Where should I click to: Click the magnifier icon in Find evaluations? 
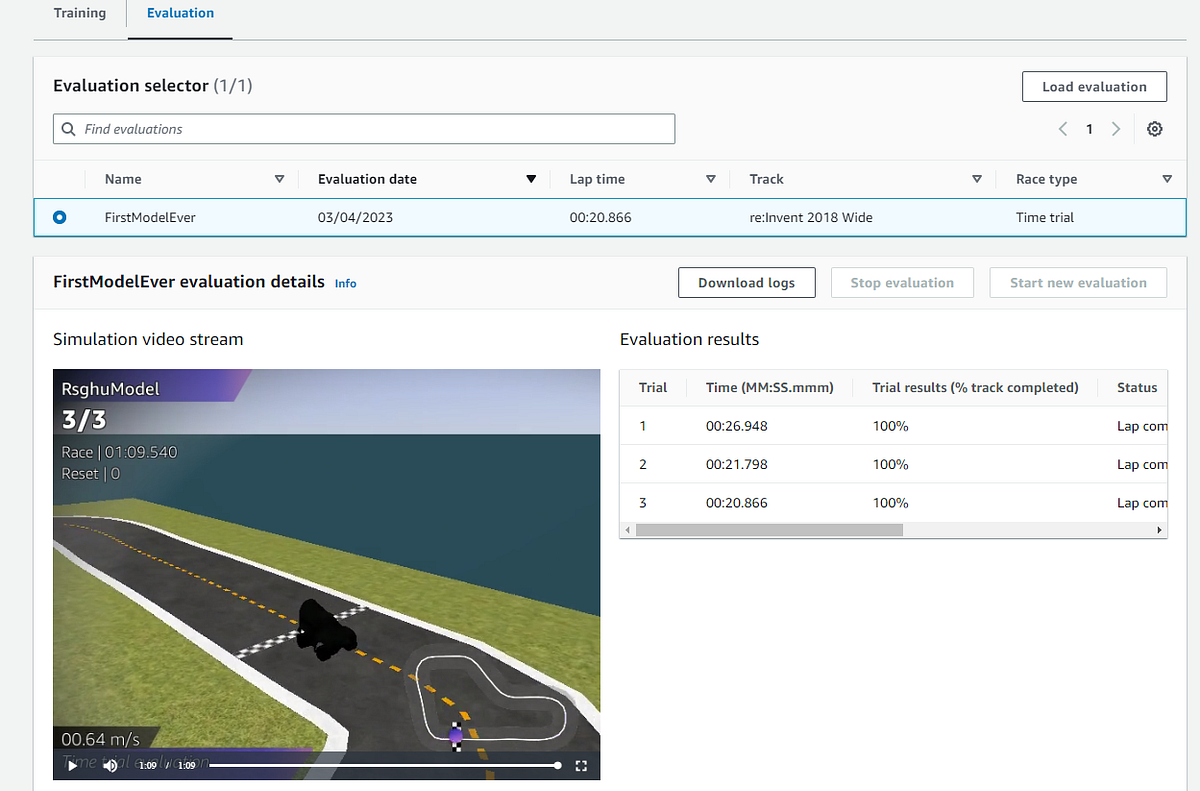pos(68,129)
